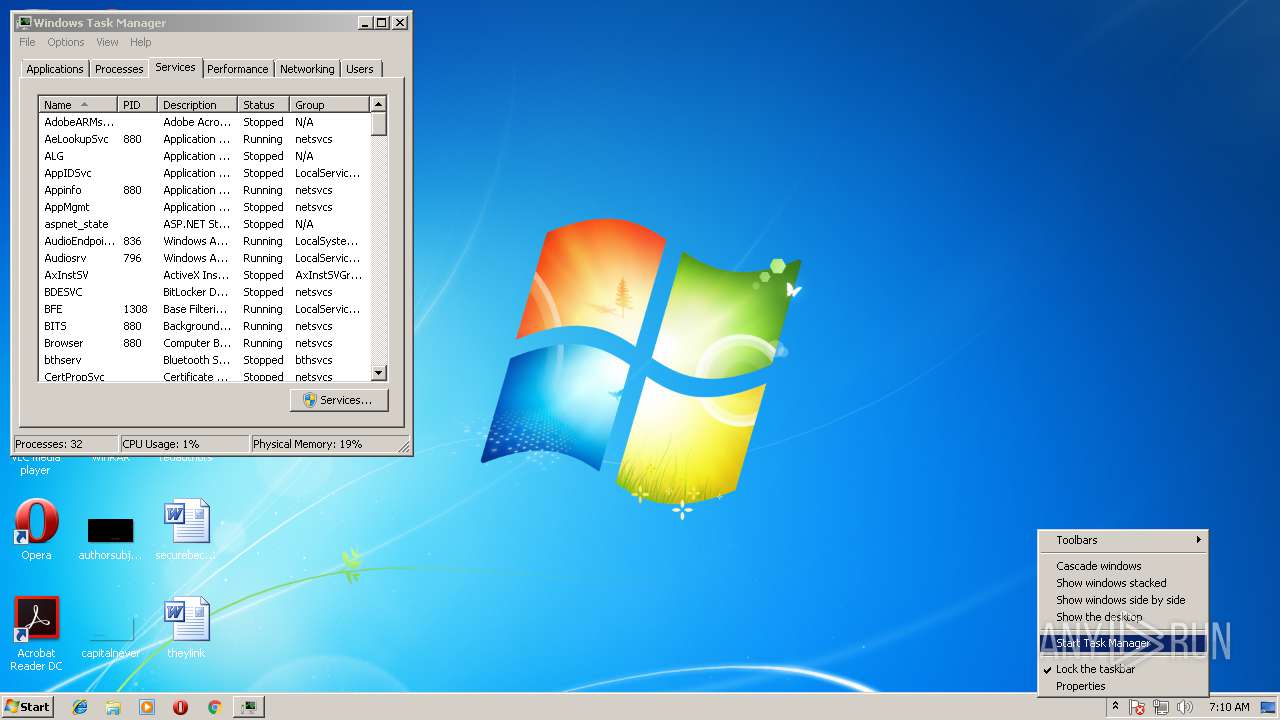Viewport: 1280px width, 720px height.
Task: Select the BITS service row
Action: 204,326
